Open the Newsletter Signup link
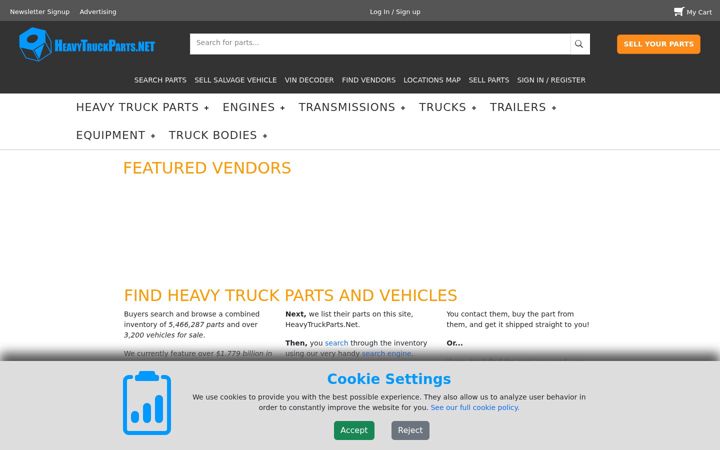The image size is (720, 450). click(39, 12)
